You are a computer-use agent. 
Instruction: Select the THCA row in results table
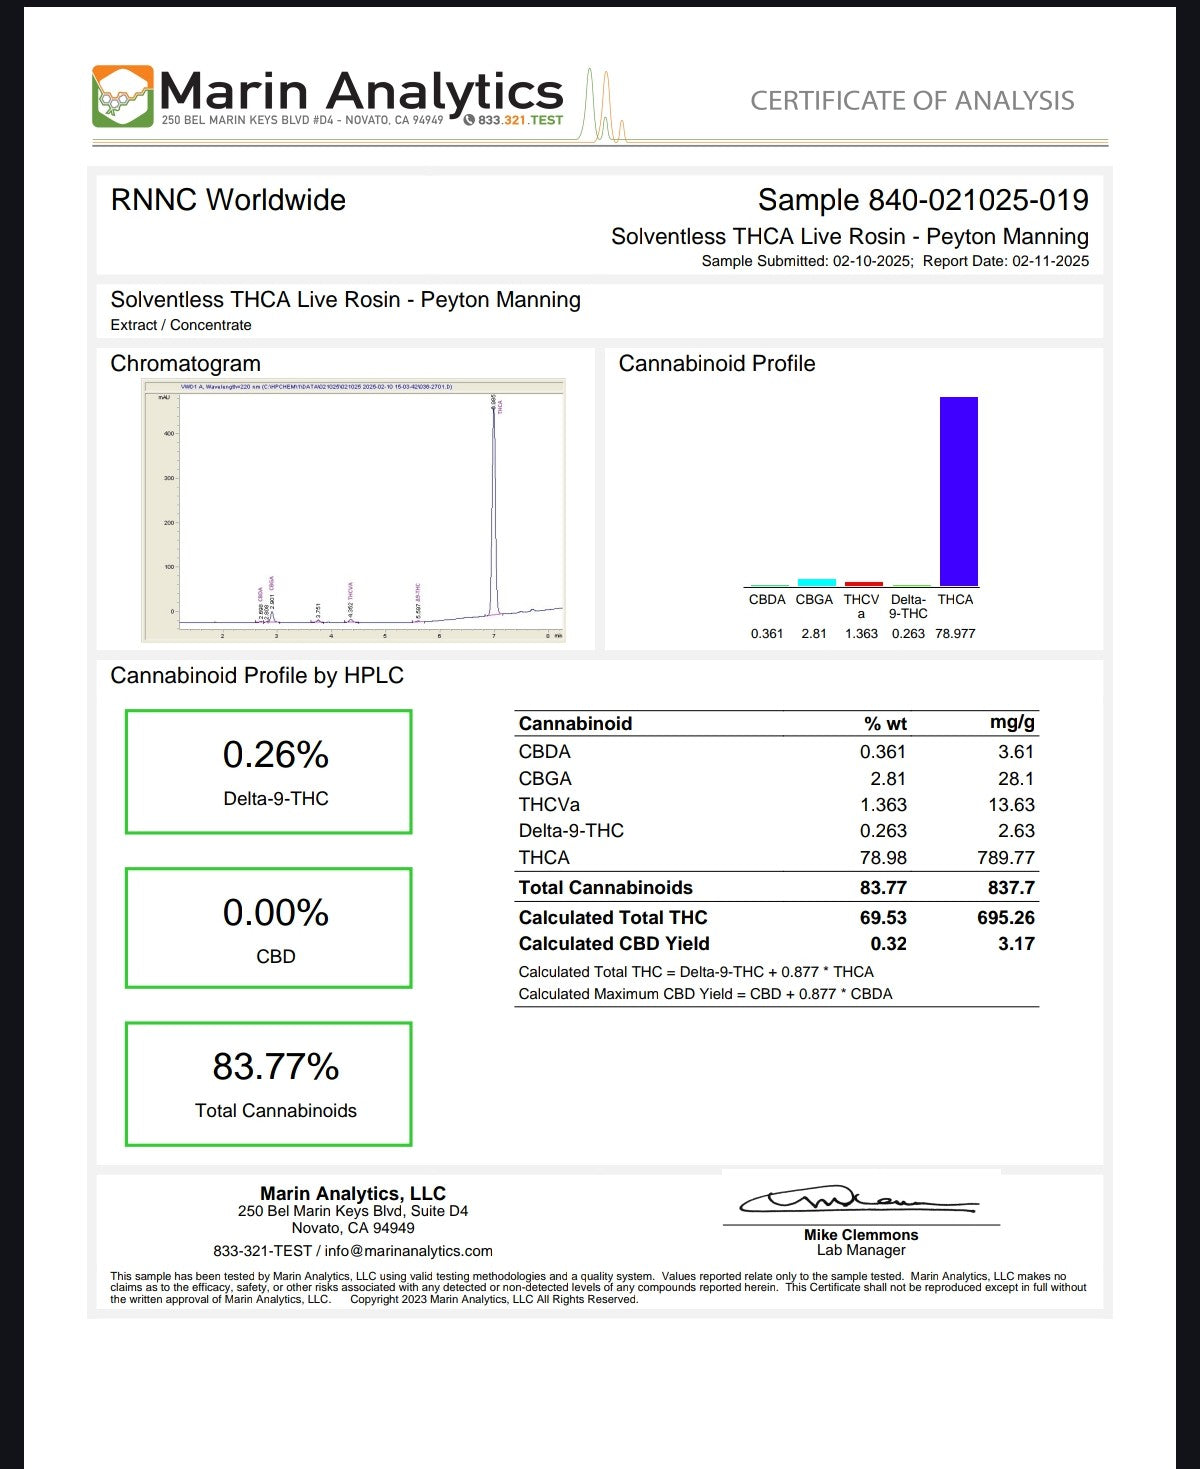[776, 858]
